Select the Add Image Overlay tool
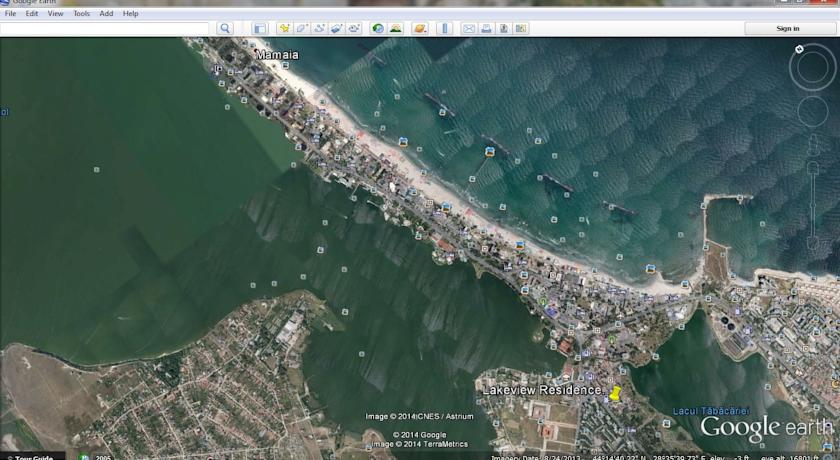 (336, 28)
